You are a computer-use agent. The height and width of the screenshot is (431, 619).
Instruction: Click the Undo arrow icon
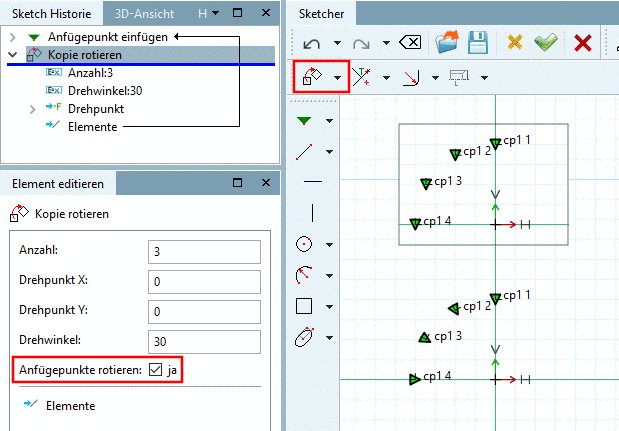point(311,43)
